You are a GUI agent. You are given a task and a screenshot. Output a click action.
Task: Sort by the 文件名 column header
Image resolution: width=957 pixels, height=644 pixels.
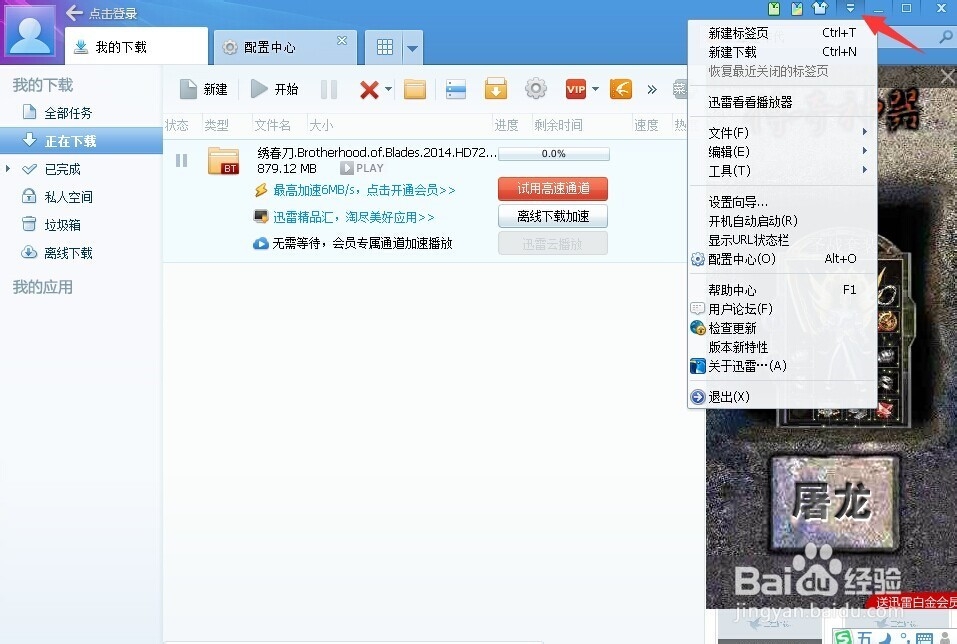pos(272,125)
